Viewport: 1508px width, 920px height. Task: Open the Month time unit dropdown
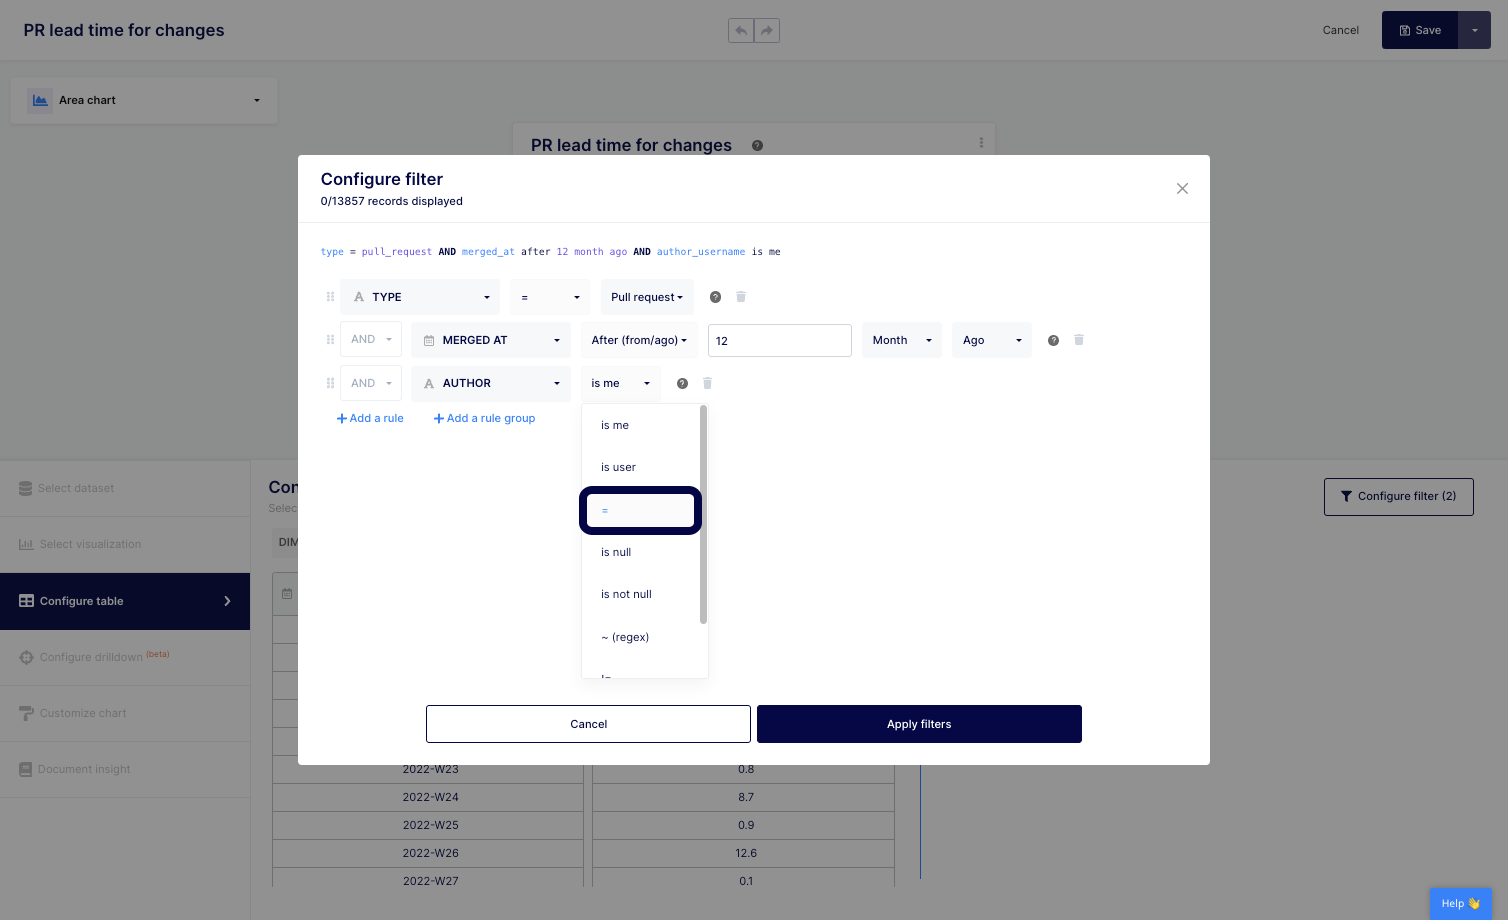(901, 340)
